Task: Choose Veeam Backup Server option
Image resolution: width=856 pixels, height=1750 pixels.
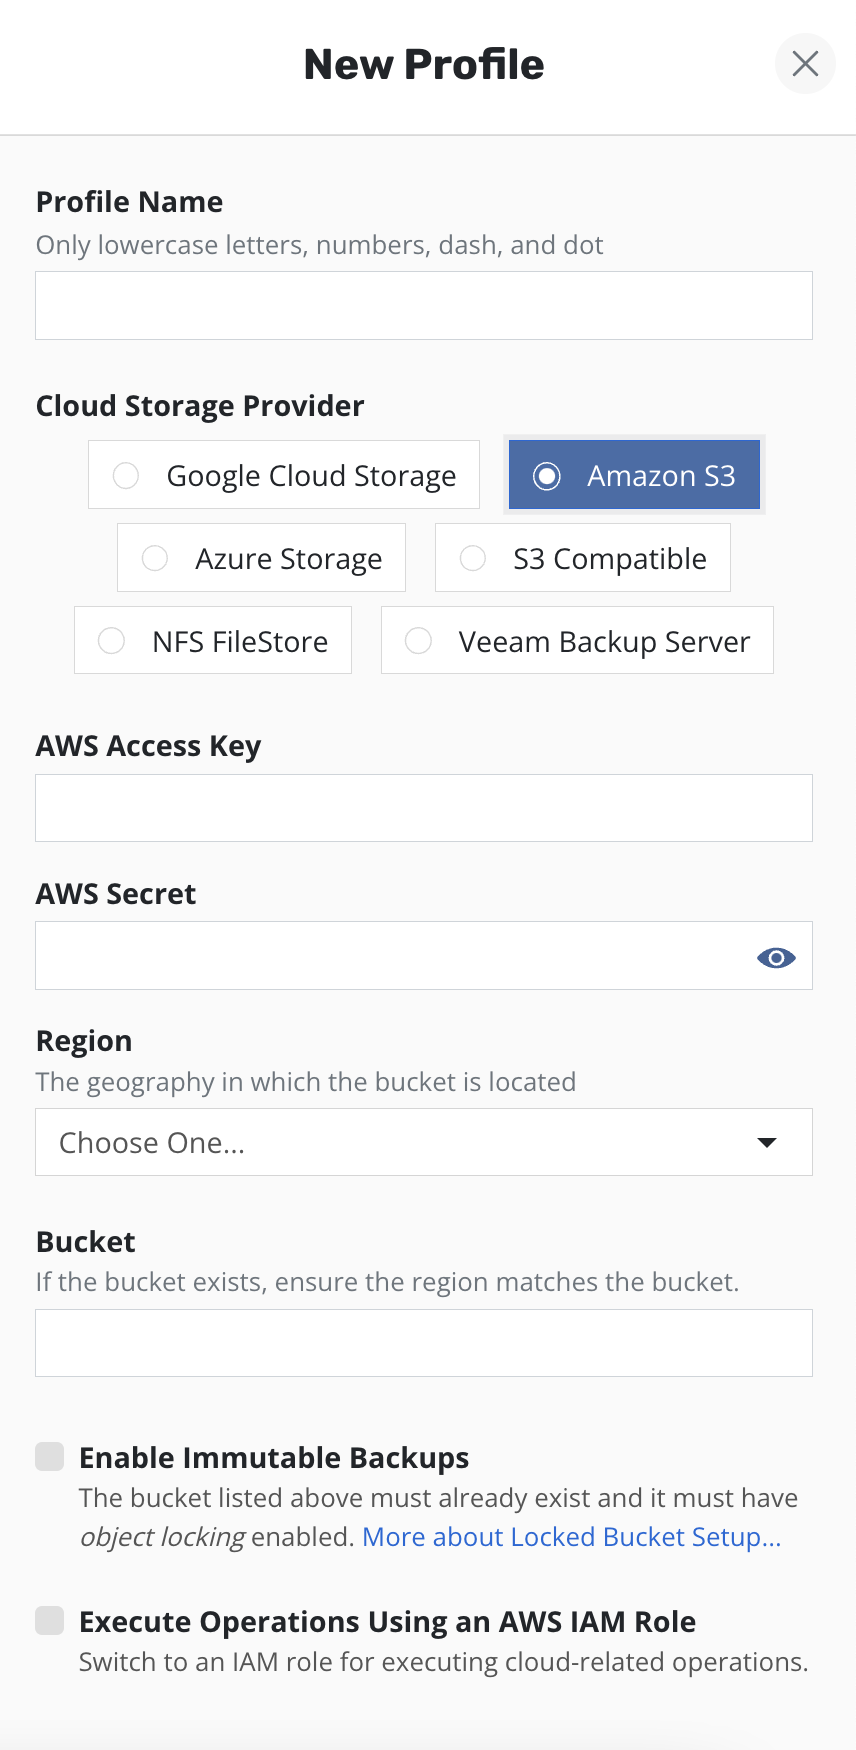Action: 419,641
